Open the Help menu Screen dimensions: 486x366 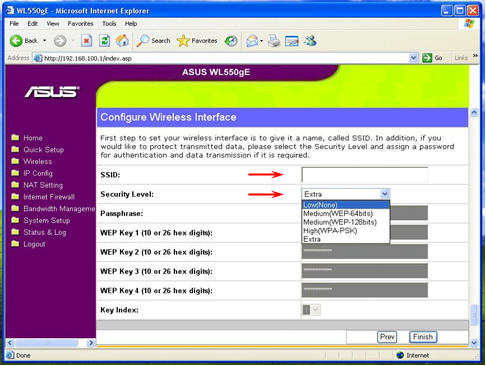point(131,24)
